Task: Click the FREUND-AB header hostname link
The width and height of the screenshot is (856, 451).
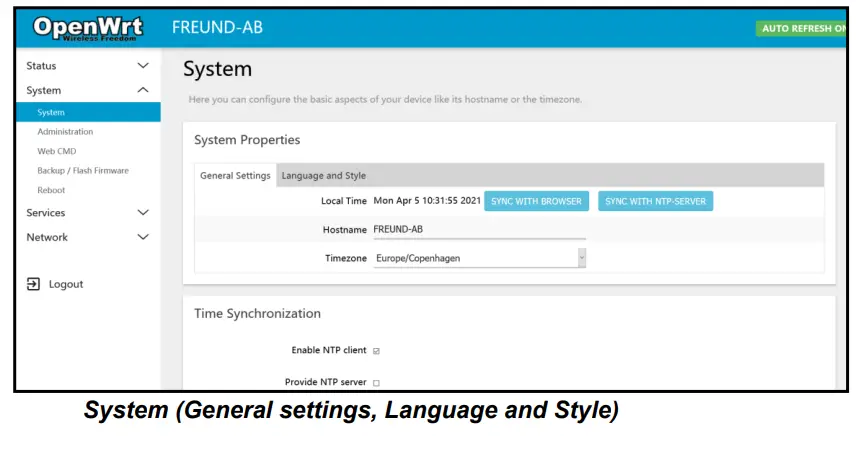Action: point(217,27)
